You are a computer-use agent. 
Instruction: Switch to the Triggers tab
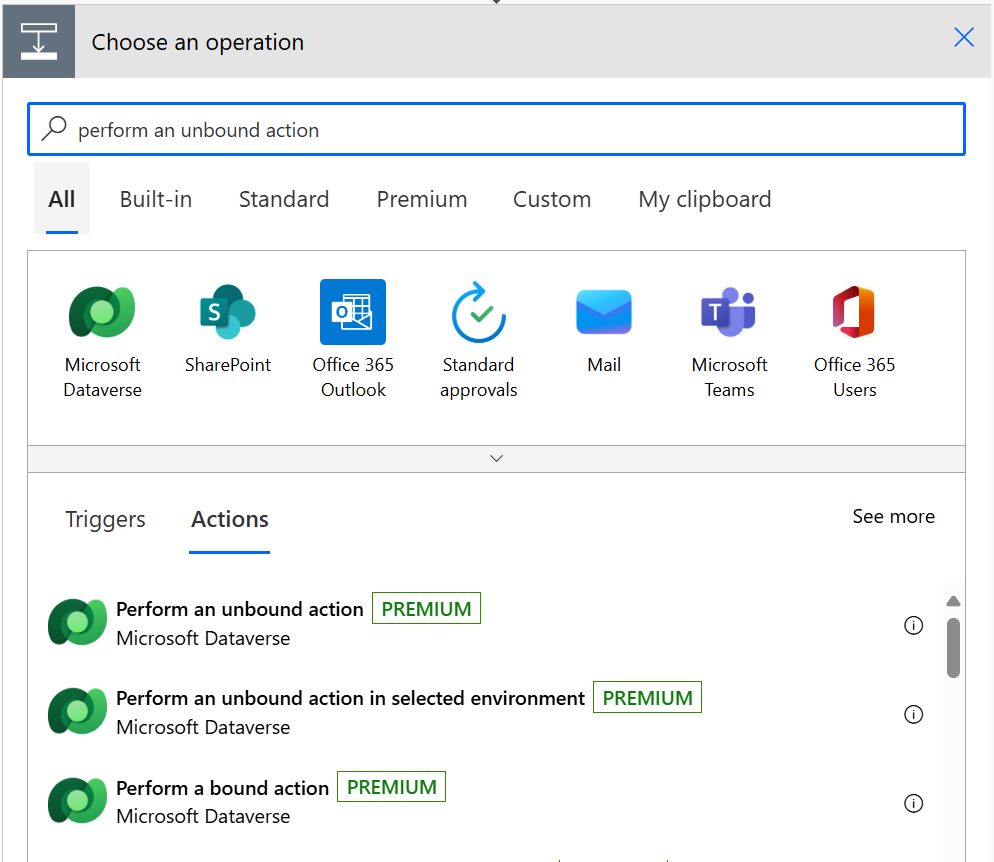tap(105, 519)
